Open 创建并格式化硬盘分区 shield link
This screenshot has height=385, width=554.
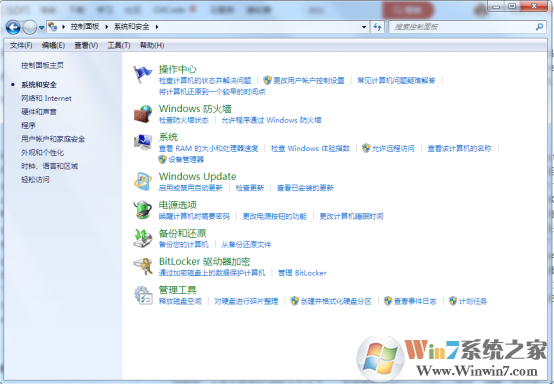click(331, 301)
